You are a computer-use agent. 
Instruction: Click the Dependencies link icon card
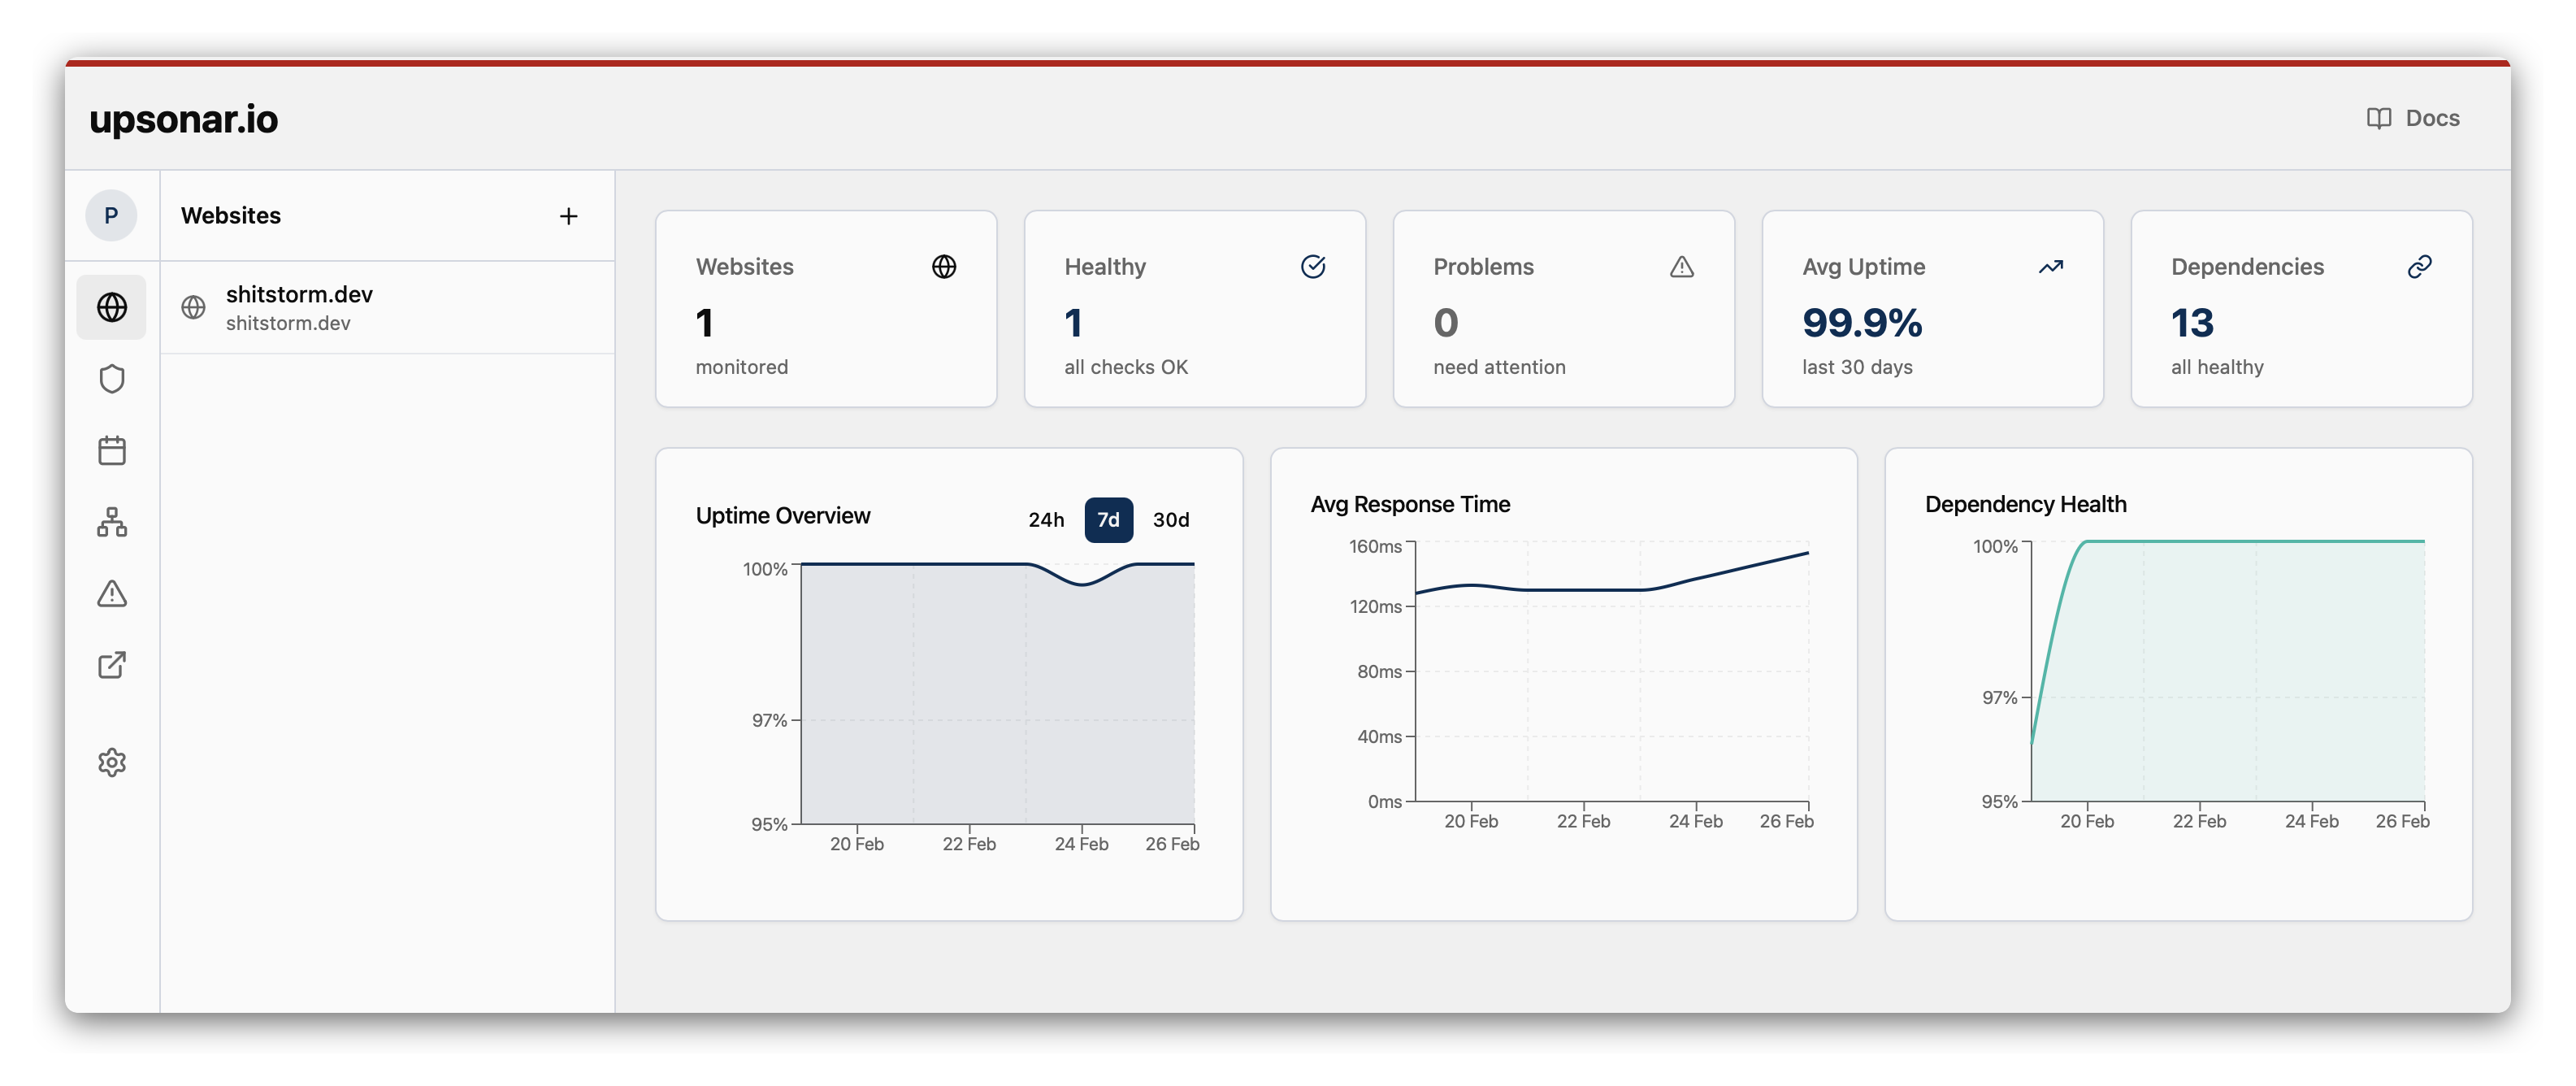pos(2300,308)
